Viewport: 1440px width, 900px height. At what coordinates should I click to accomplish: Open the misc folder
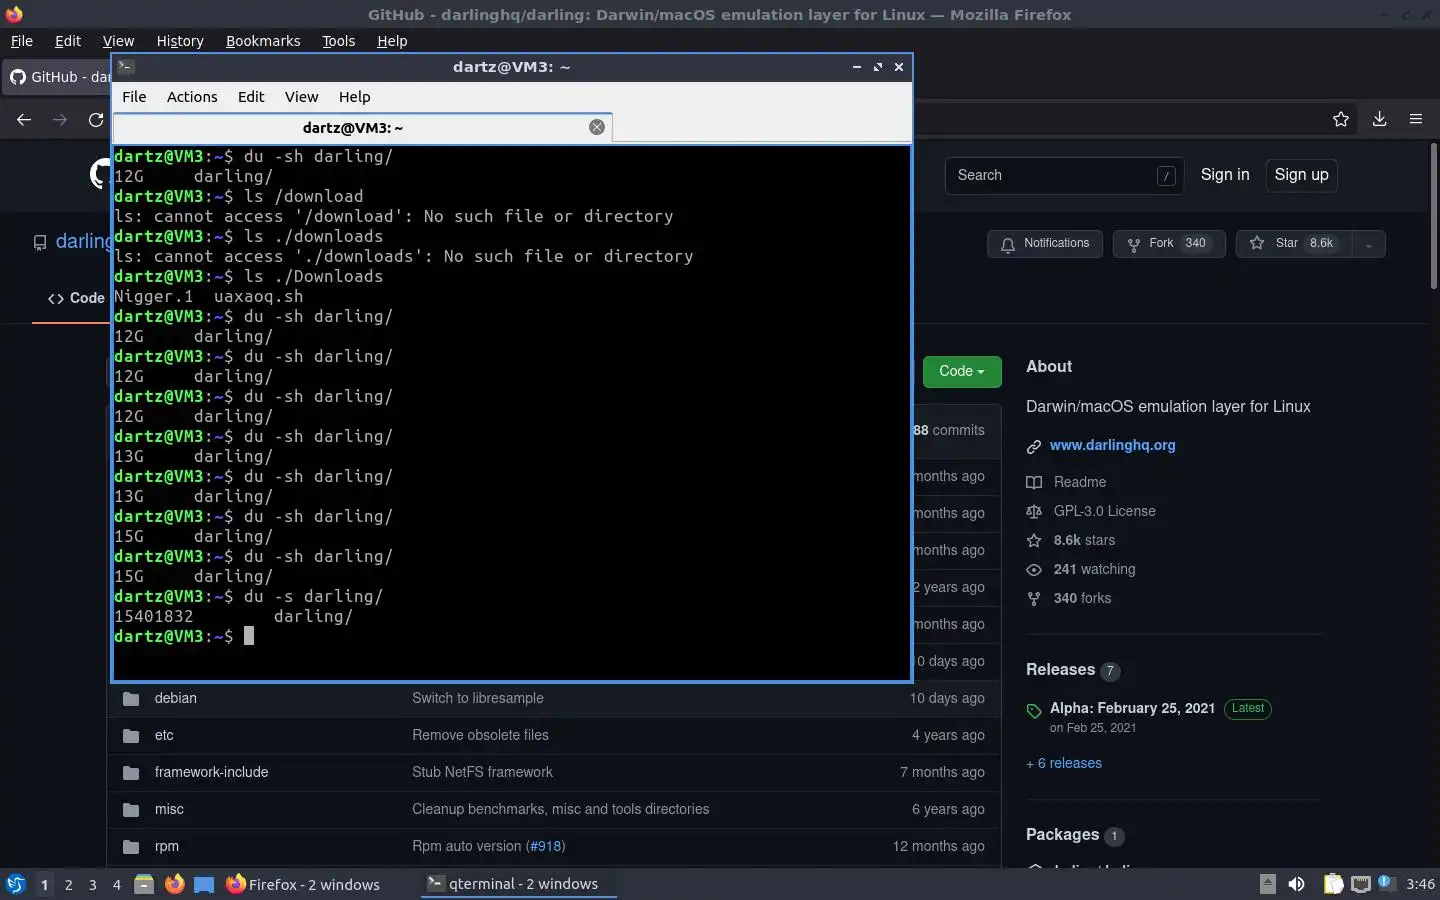(169, 809)
